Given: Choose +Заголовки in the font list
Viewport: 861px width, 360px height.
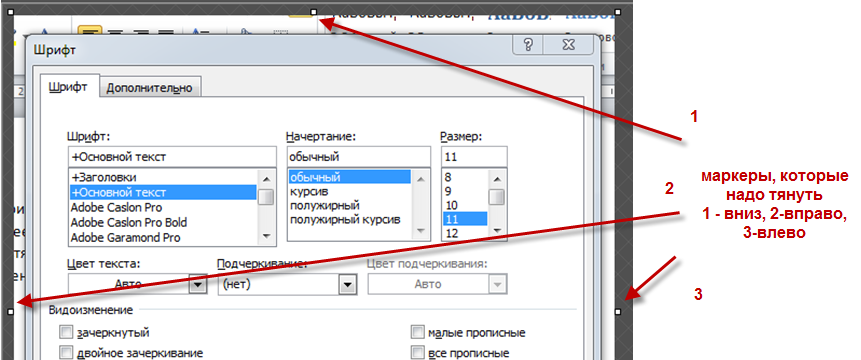Looking at the screenshot, I should [163, 178].
